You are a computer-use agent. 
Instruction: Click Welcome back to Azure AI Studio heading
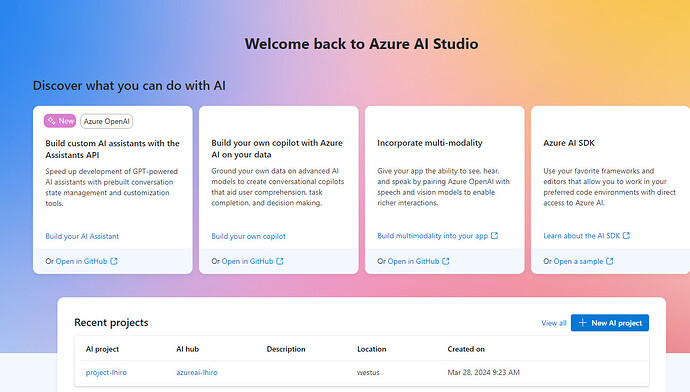pyautogui.click(x=361, y=44)
